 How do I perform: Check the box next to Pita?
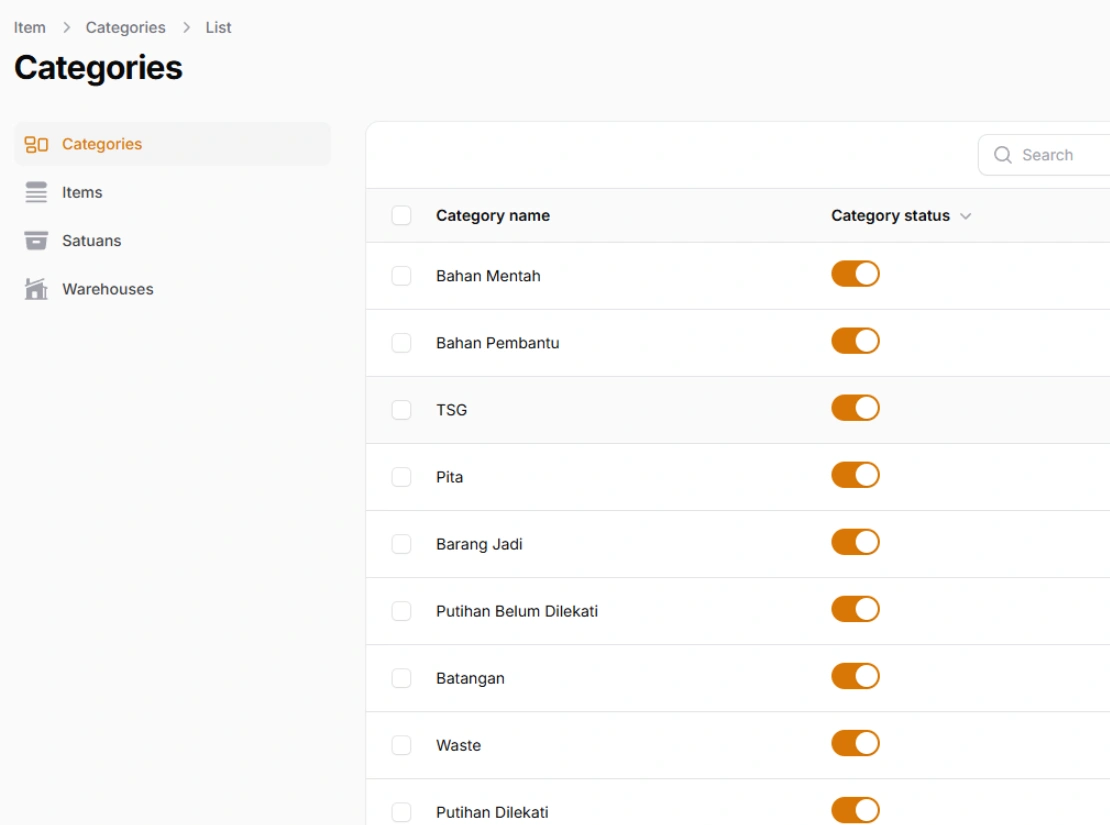tap(401, 477)
